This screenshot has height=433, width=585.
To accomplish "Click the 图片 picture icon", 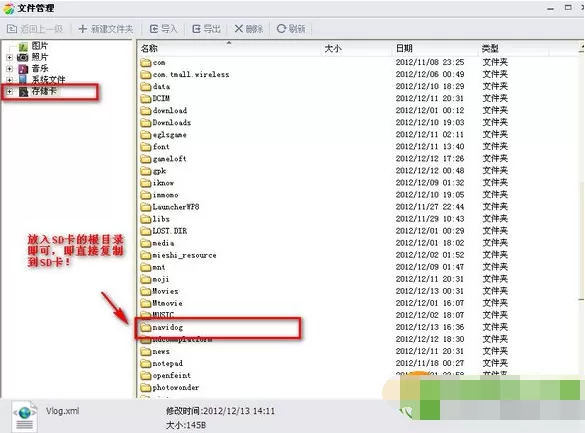I will pyautogui.click(x=23, y=46).
